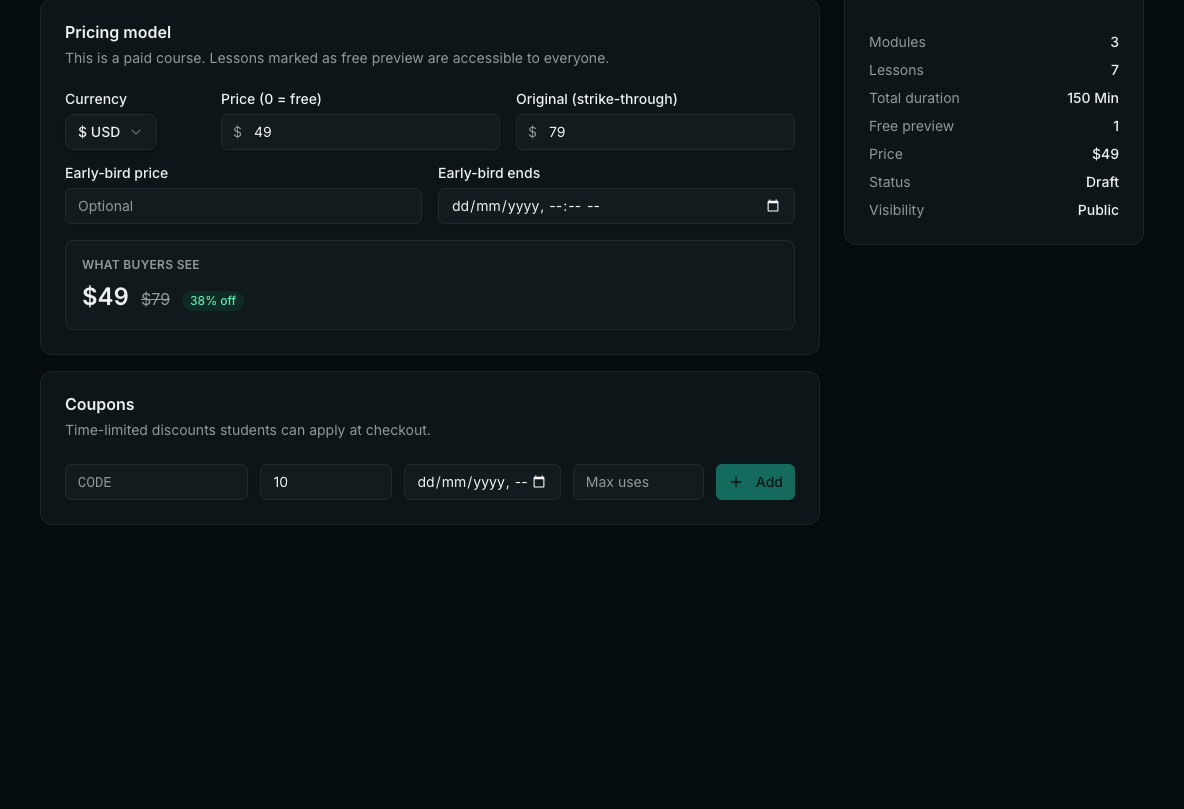Click the Early-bird price optional field
This screenshot has height=809, width=1184.
click(x=243, y=206)
